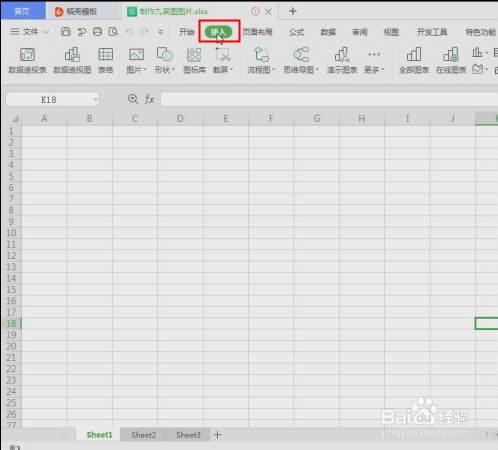Select the Insert (插入) ribbon tab

coord(218,32)
